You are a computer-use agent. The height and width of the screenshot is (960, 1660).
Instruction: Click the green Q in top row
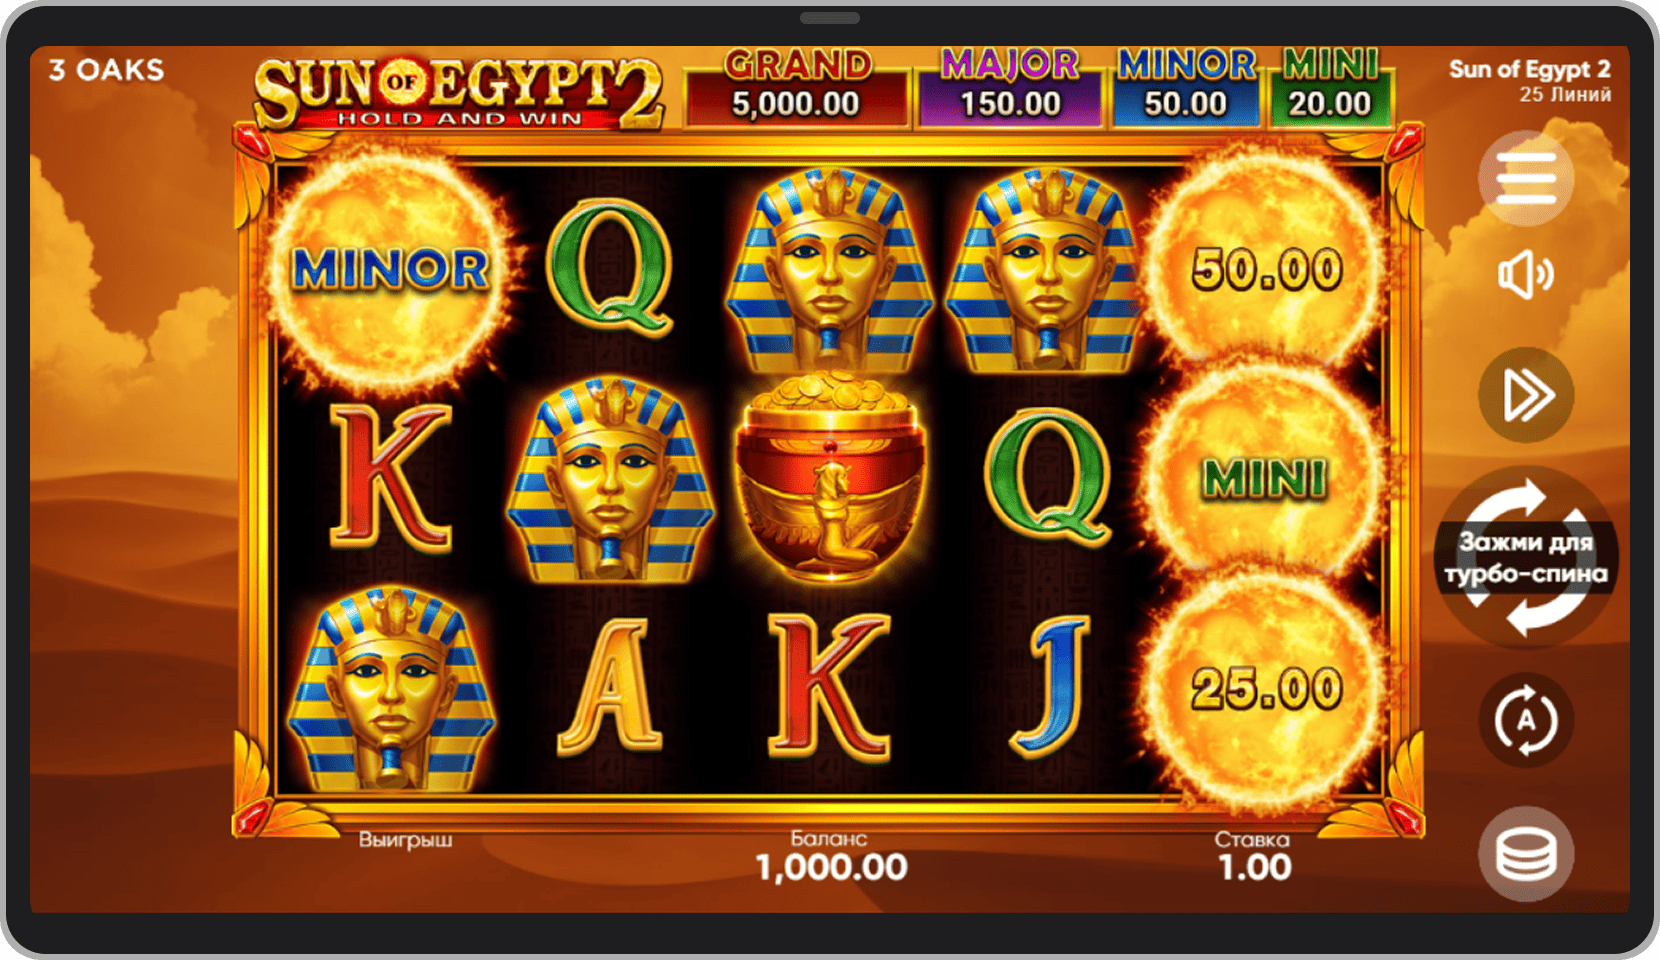(x=610, y=267)
